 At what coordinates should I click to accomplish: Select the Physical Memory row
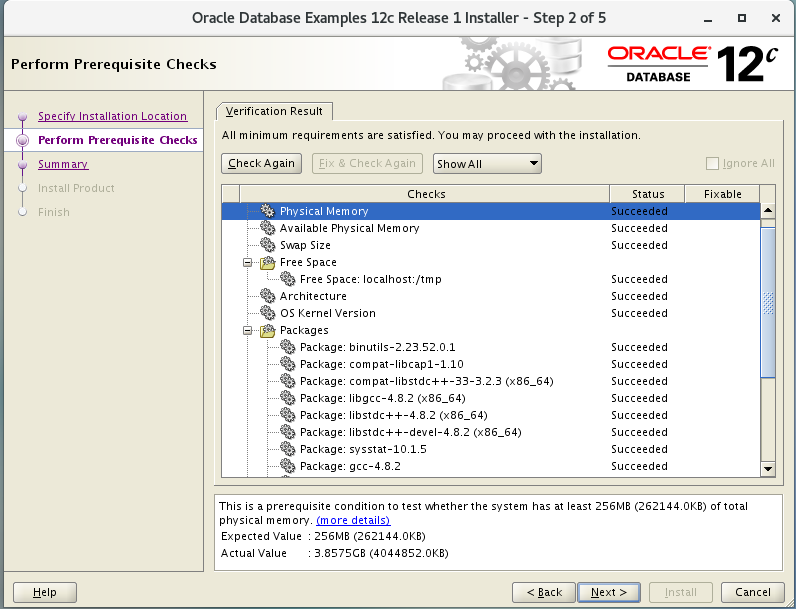click(x=491, y=211)
